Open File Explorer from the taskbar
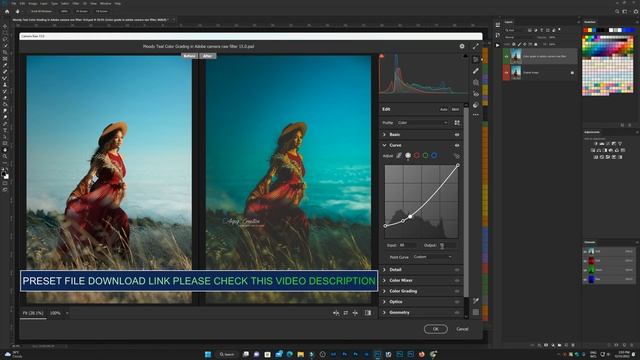 [x=300, y=354]
